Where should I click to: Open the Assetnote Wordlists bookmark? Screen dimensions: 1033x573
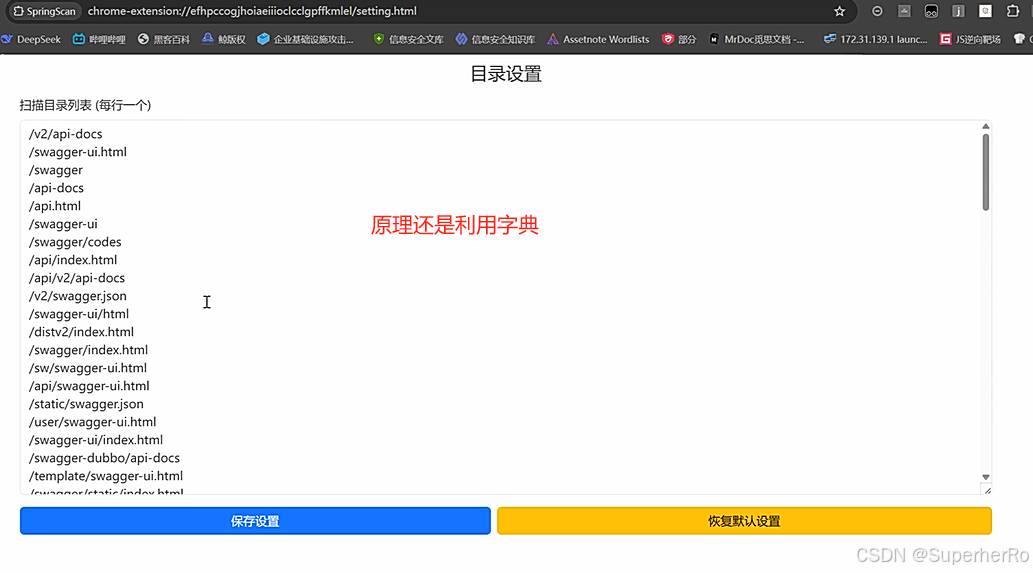tap(598, 40)
